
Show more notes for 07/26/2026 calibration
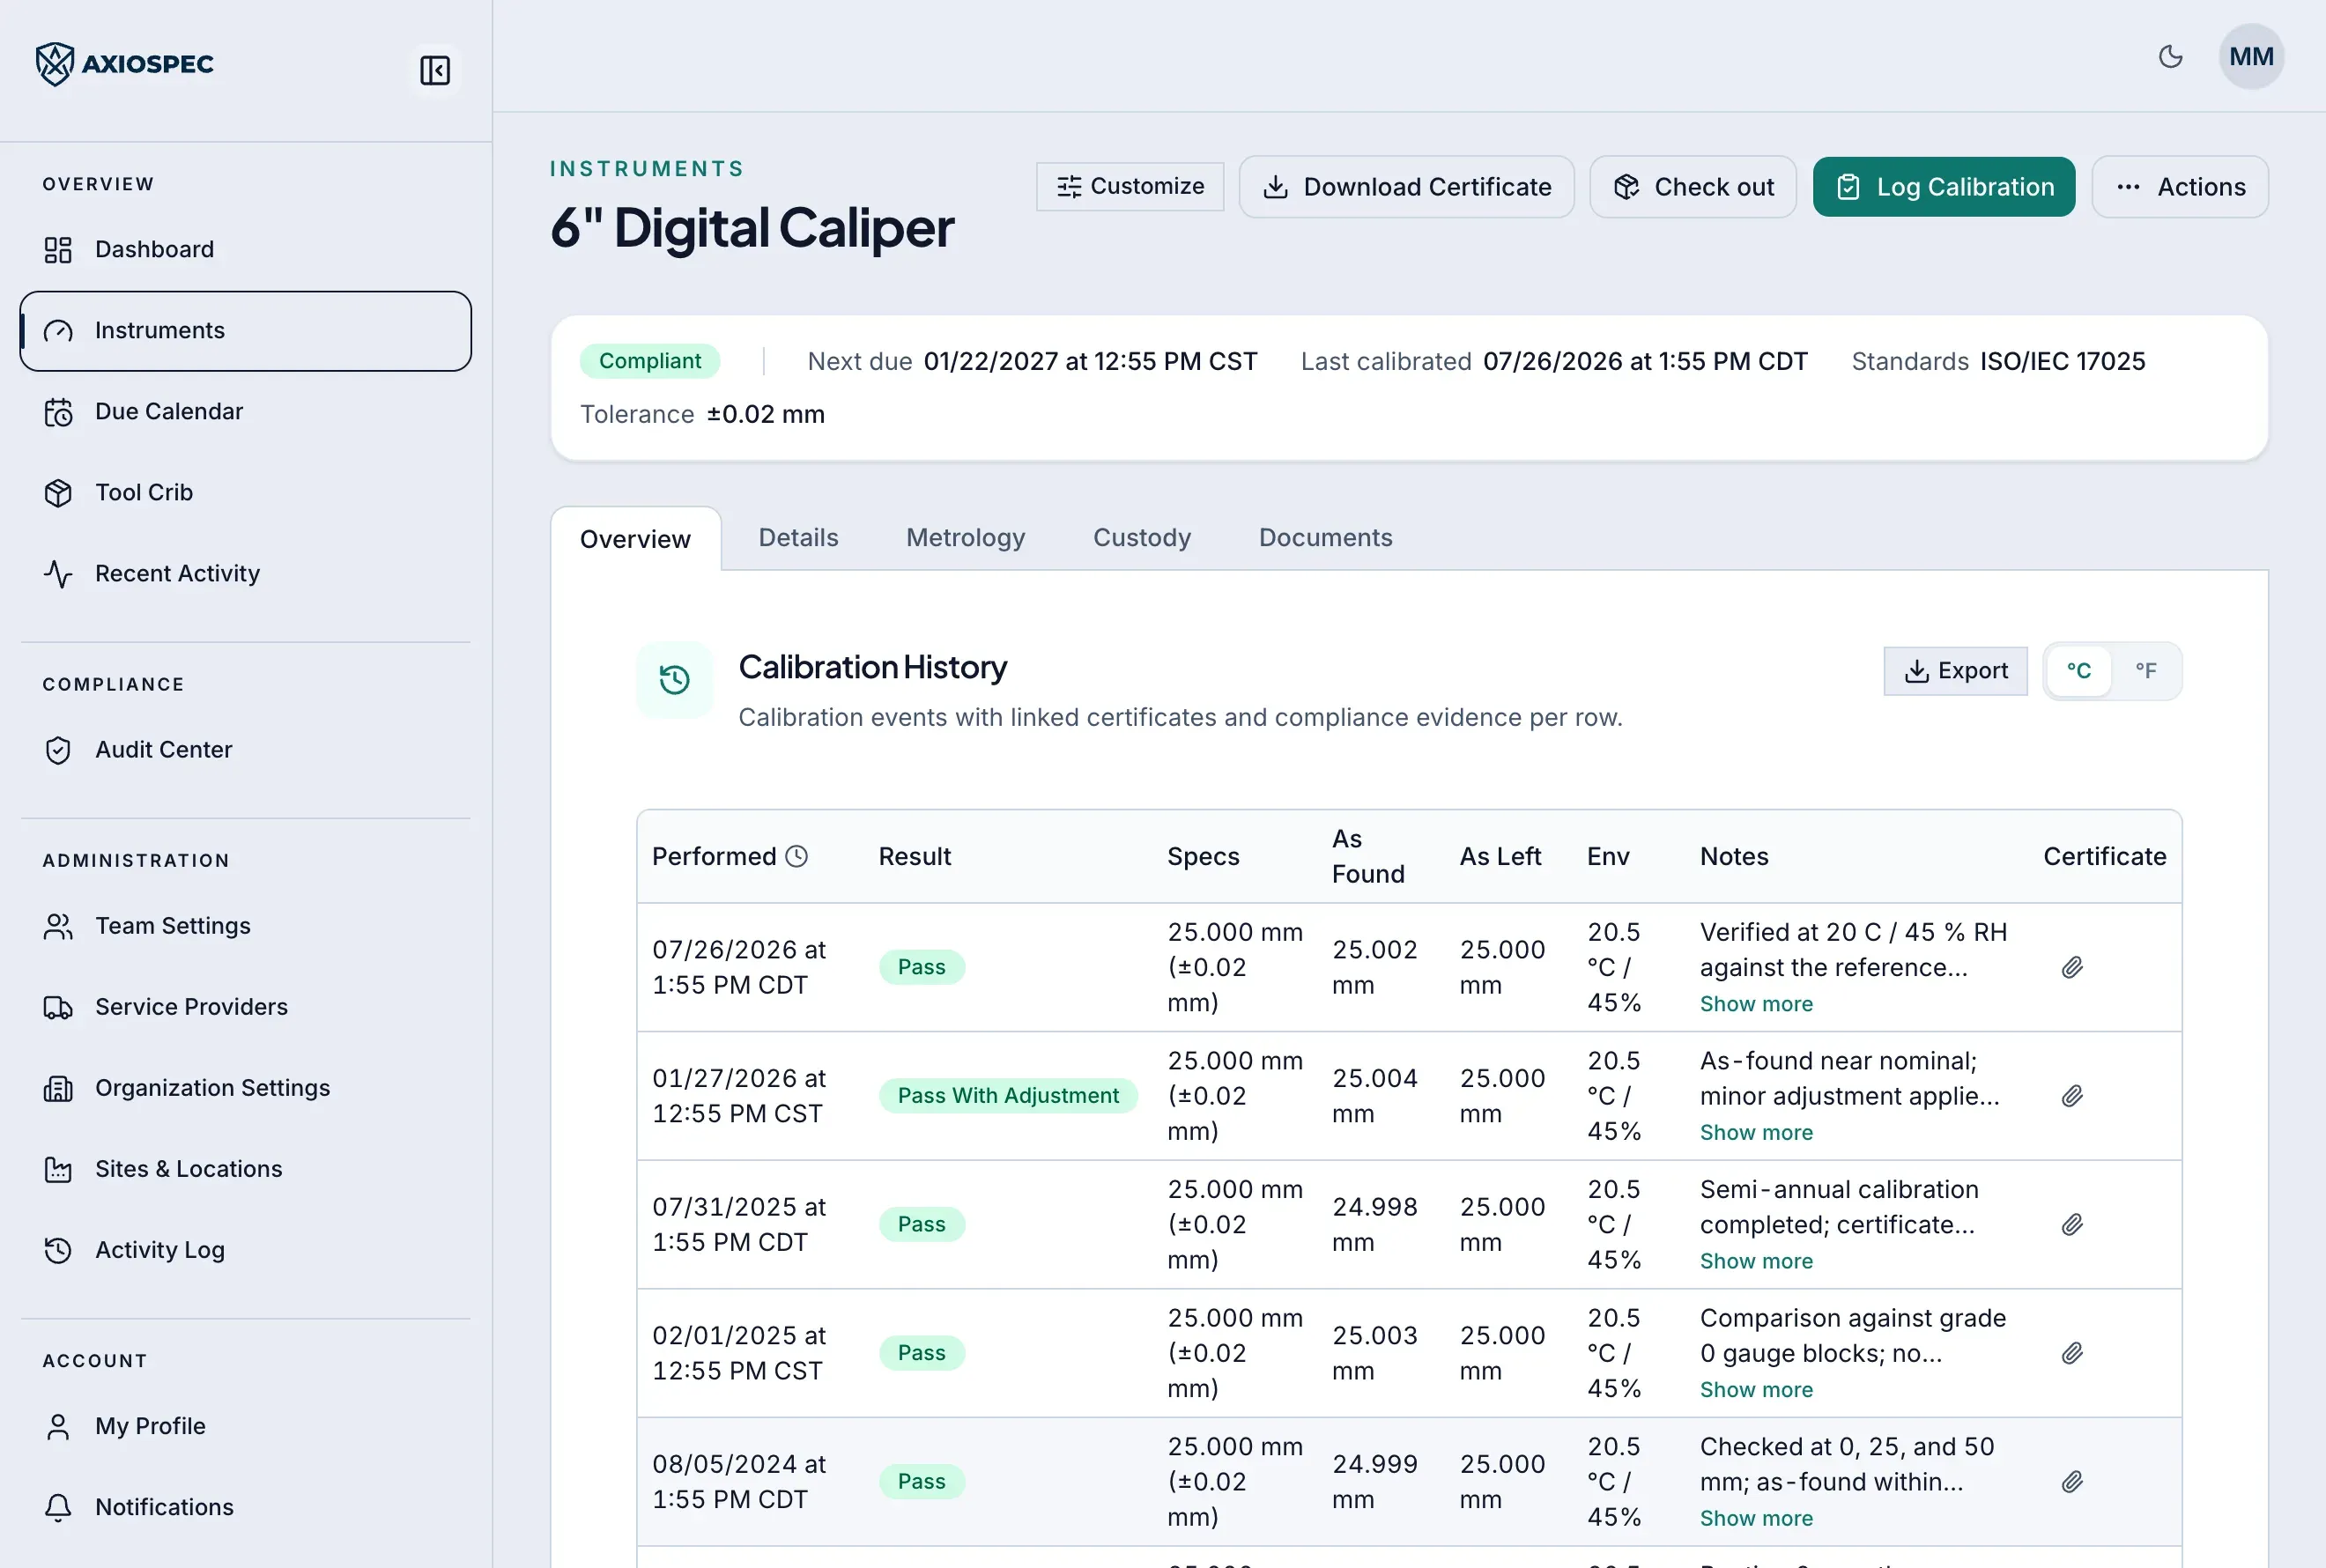coord(1756,1004)
